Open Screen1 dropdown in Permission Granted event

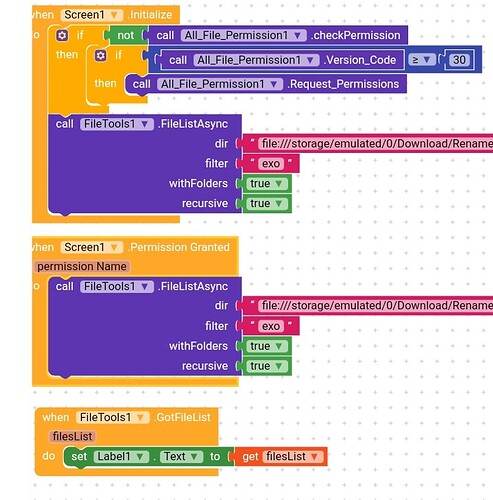tap(92, 247)
